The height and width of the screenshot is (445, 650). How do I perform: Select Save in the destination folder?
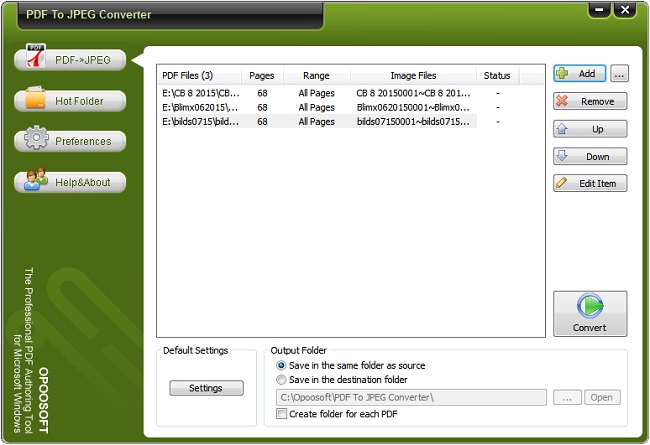[x=342, y=379]
